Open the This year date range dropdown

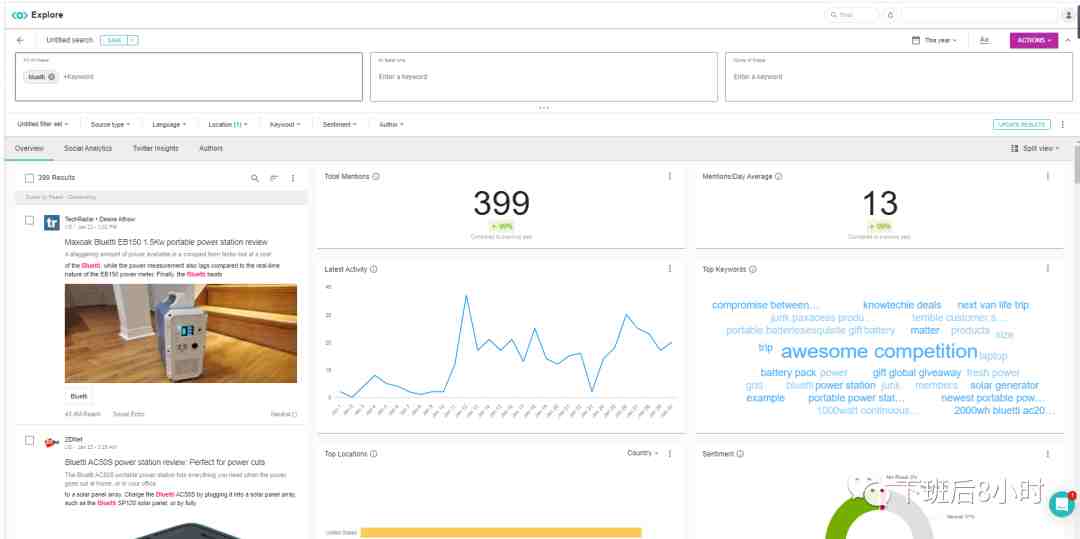point(935,41)
